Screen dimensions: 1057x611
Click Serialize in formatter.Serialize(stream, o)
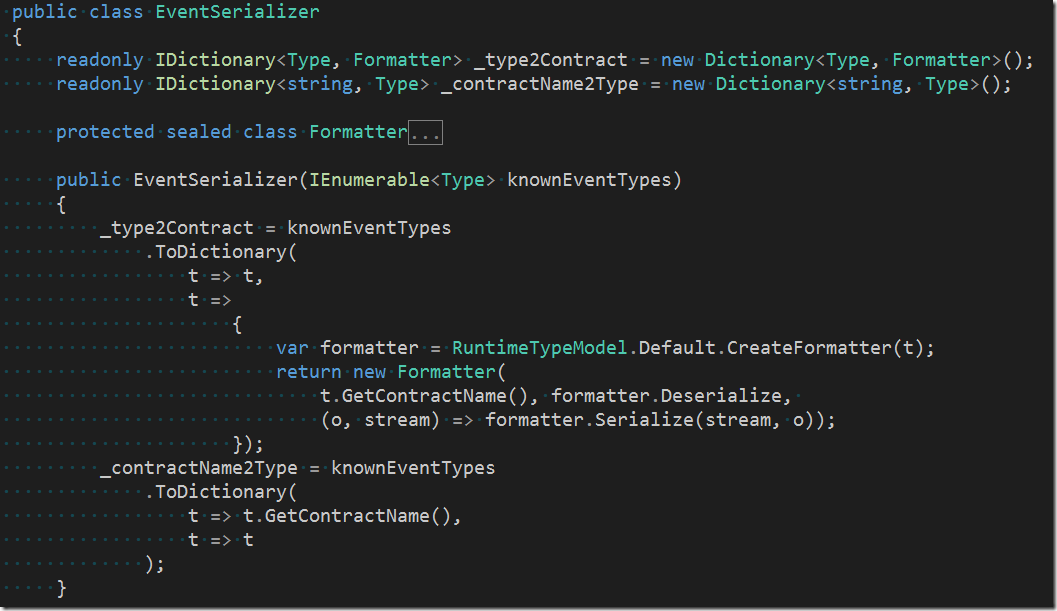[x=644, y=420]
